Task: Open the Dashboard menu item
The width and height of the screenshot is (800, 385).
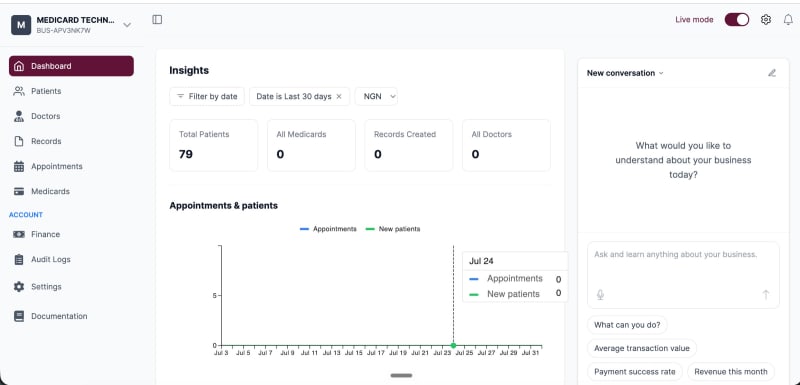Action: point(71,66)
